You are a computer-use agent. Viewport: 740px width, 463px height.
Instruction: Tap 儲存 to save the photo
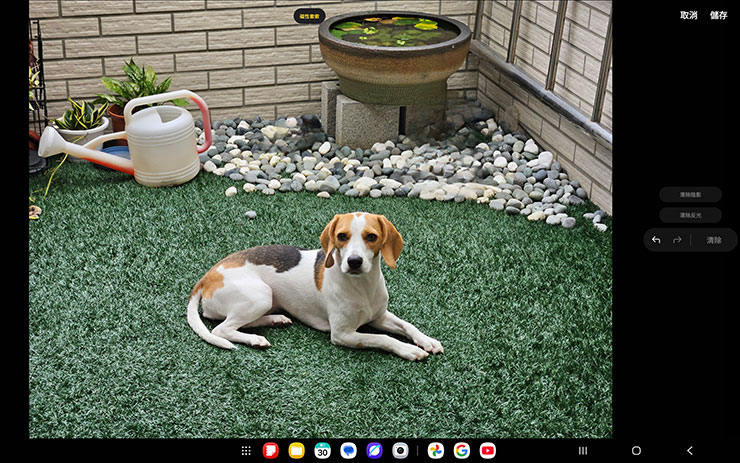718,15
